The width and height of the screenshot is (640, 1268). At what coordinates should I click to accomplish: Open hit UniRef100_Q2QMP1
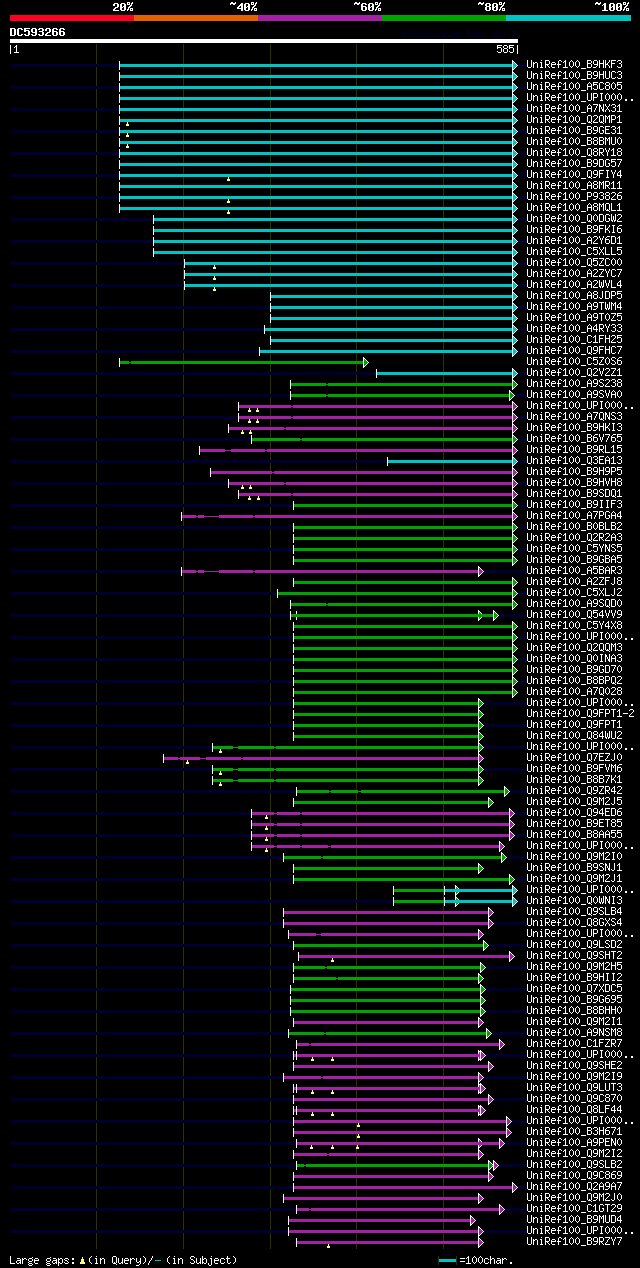coord(574,120)
